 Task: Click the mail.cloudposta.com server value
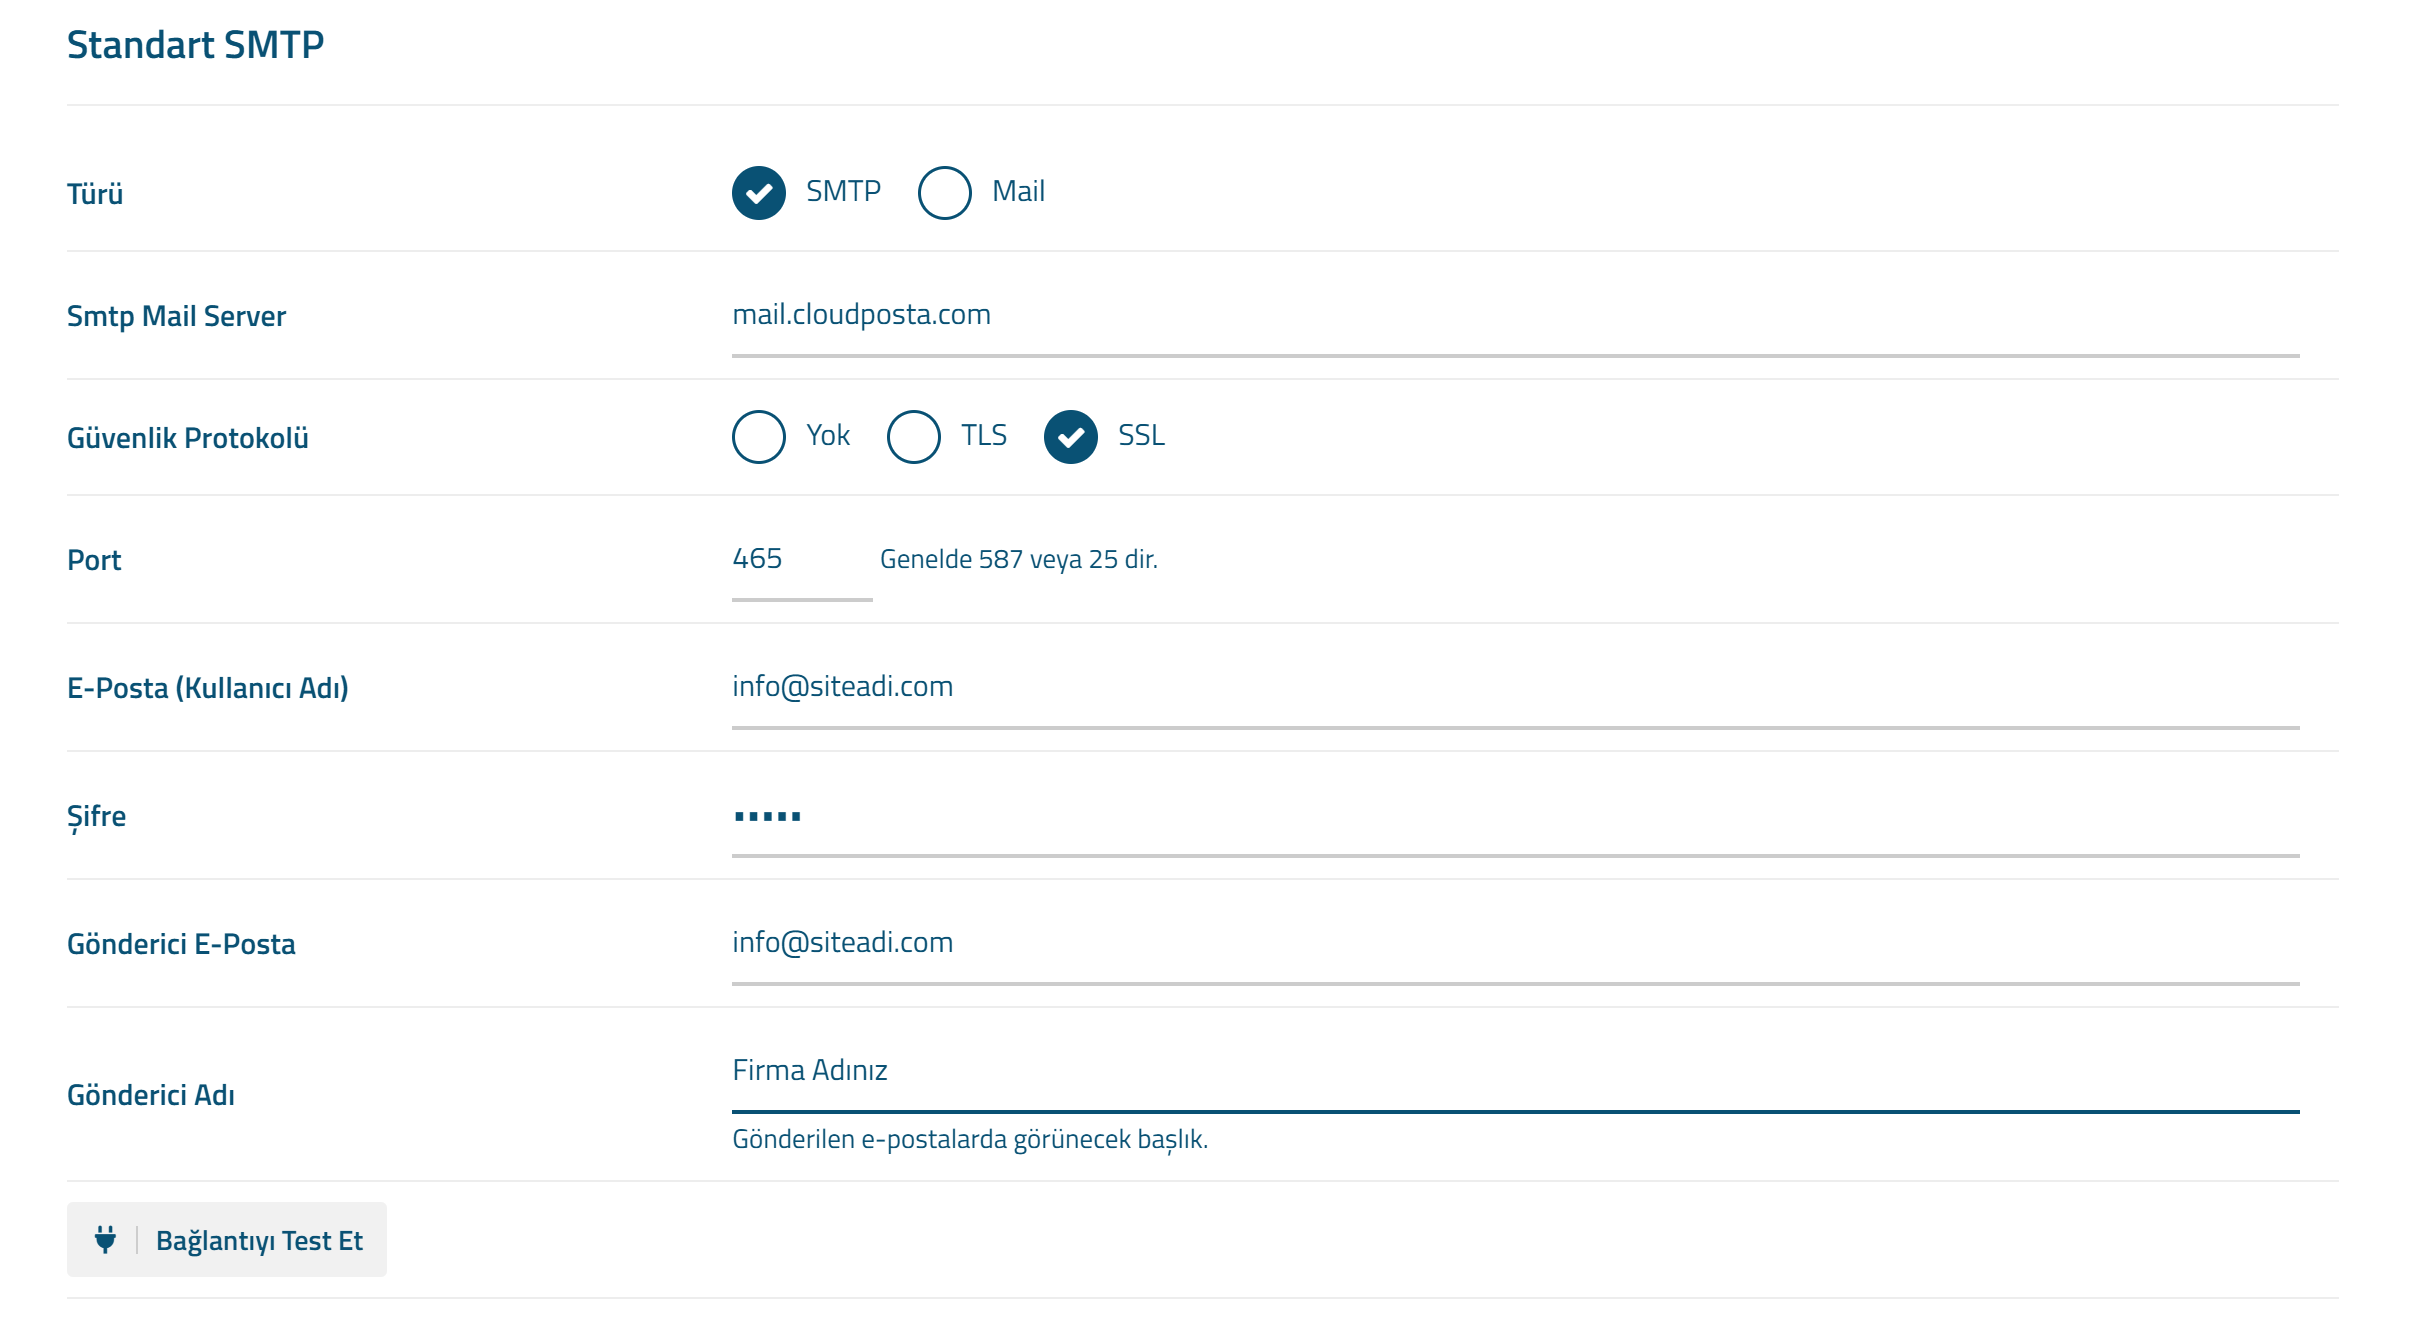point(861,313)
